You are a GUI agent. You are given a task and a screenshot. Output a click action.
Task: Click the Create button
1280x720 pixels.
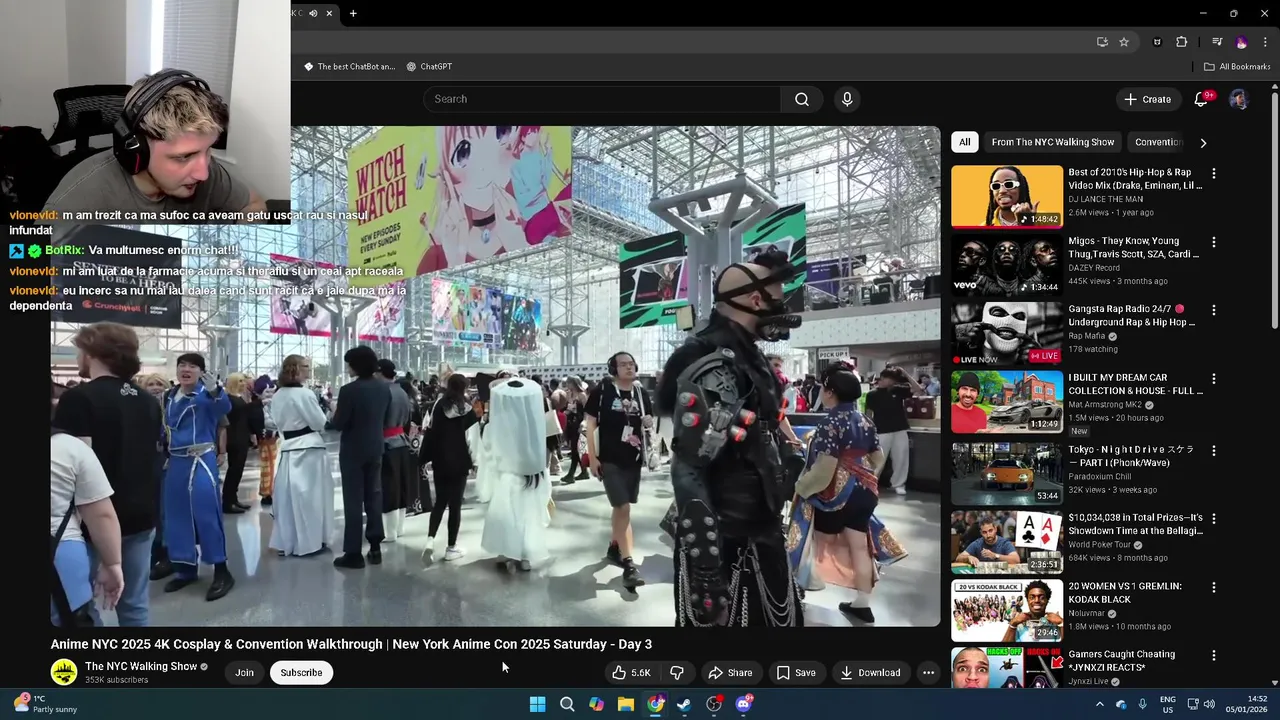pyautogui.click(x=1147, y=99)
